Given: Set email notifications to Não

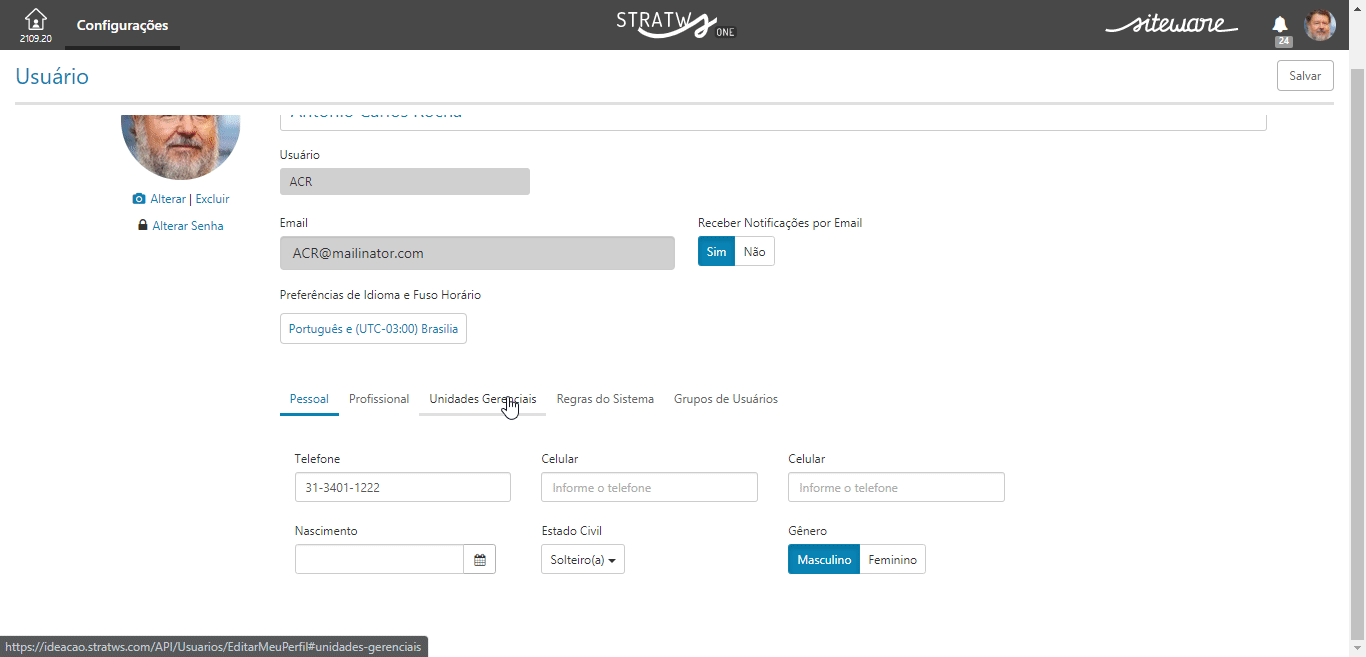Looking at the screenshot, I should tap(755, 252).
